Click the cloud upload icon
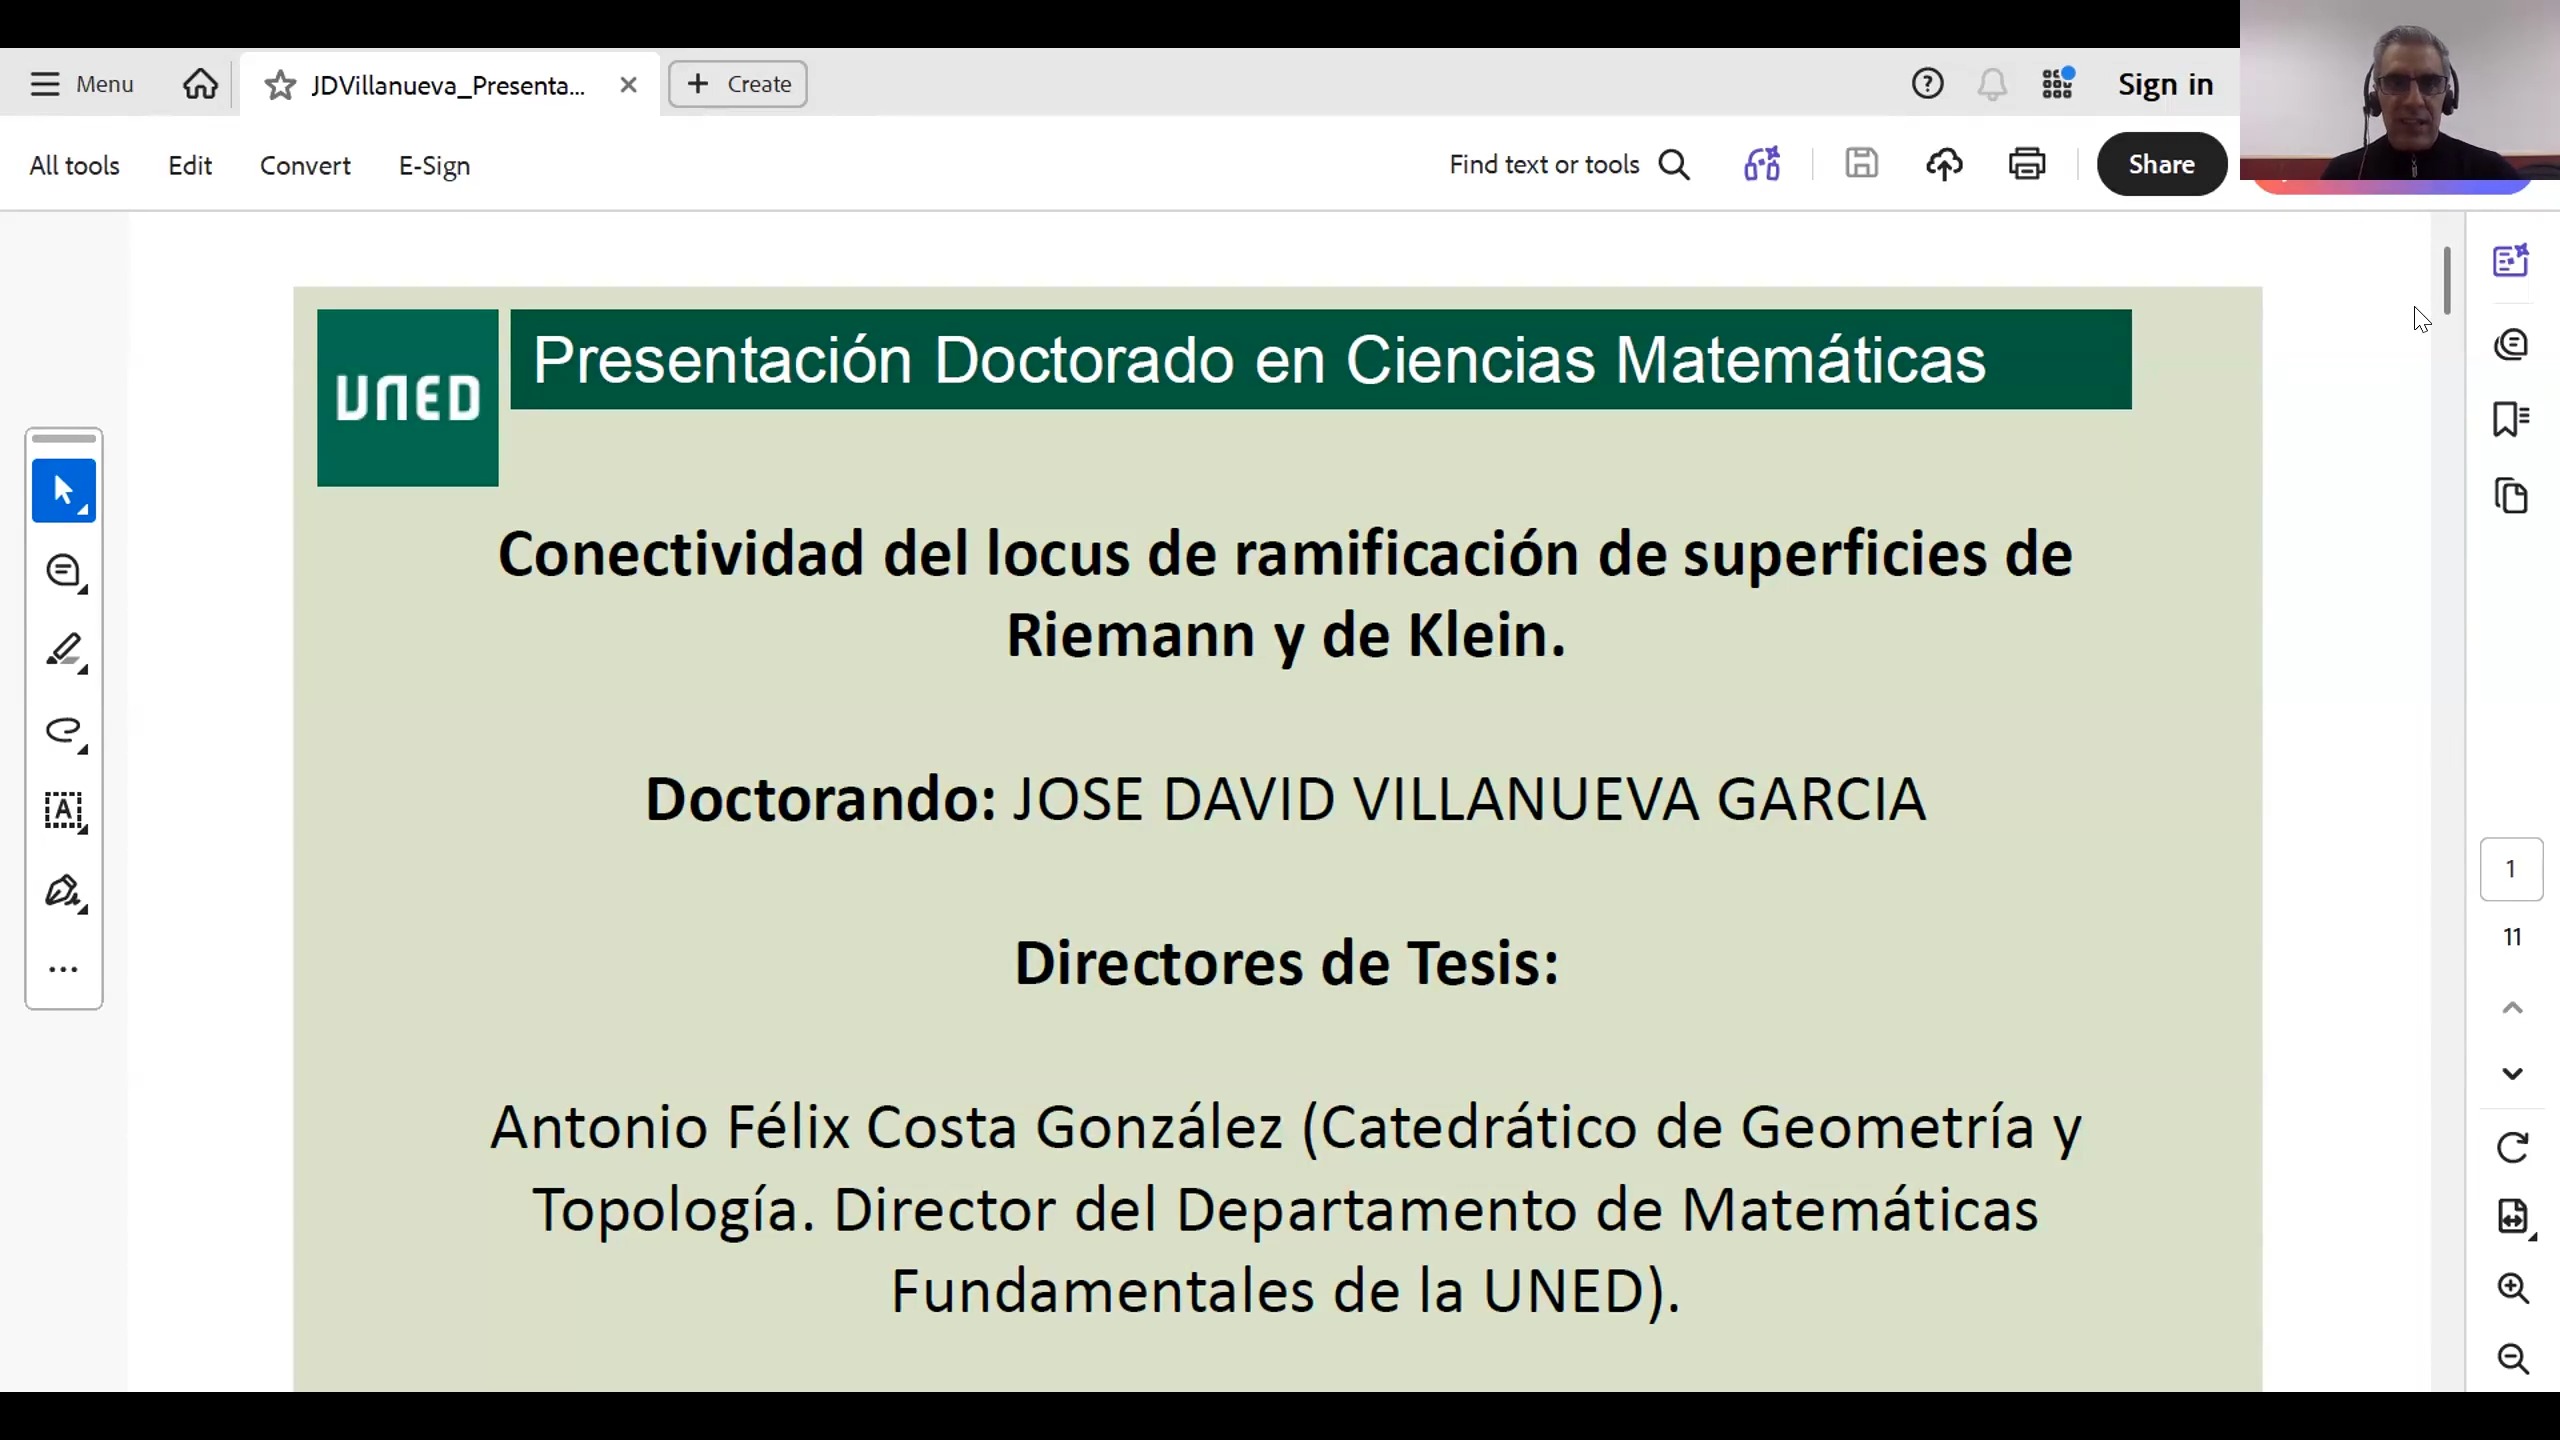The height and width of the screenshot is (1440, 2560). [x=1944, y=164]
